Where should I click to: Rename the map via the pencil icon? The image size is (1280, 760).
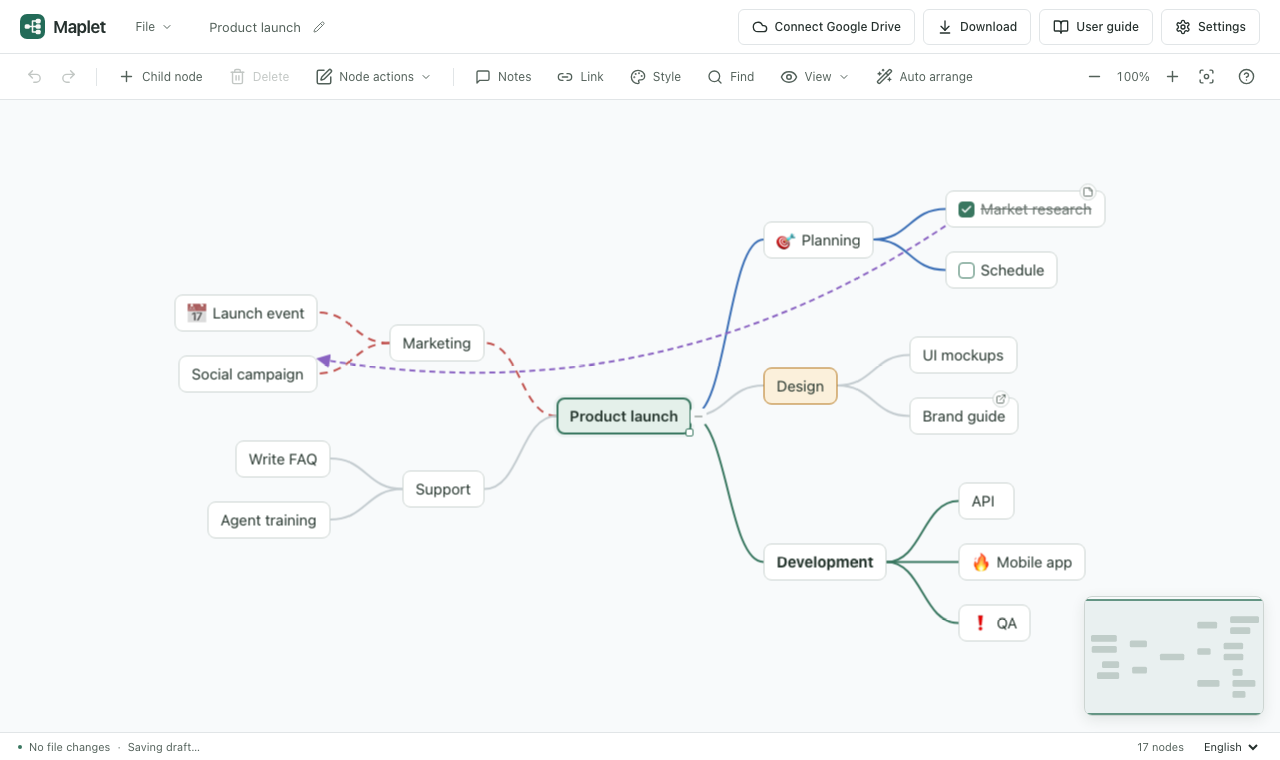319,27
